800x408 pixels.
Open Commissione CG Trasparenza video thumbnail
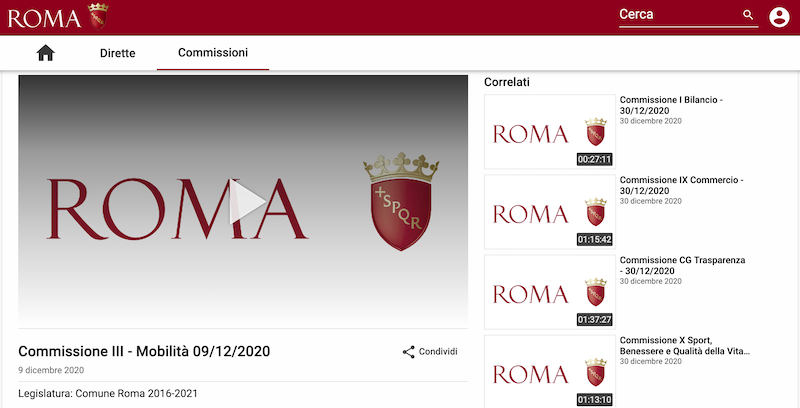(x=549, y=292)
